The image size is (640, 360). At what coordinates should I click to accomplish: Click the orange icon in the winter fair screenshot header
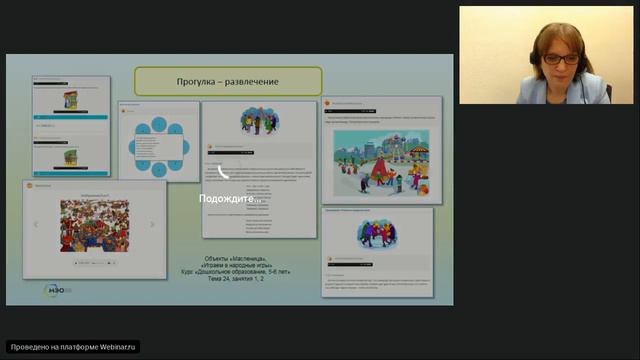click(327, 103)
